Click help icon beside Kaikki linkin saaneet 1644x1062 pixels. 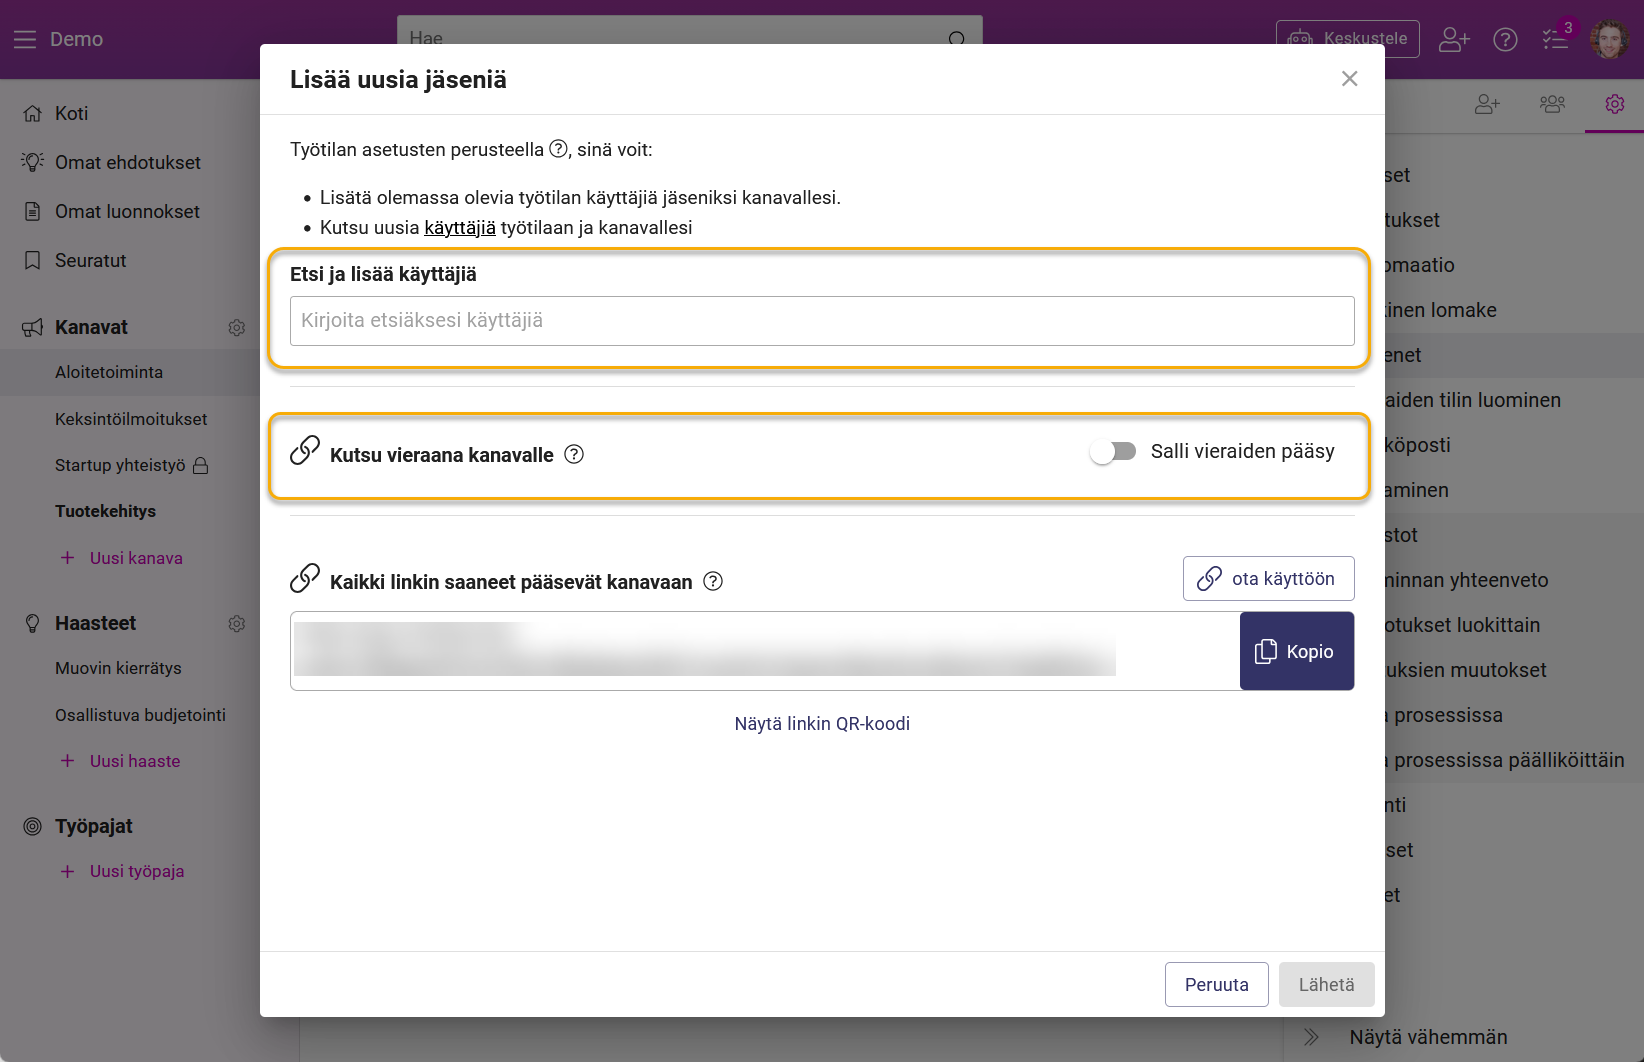tap(713, 582)
